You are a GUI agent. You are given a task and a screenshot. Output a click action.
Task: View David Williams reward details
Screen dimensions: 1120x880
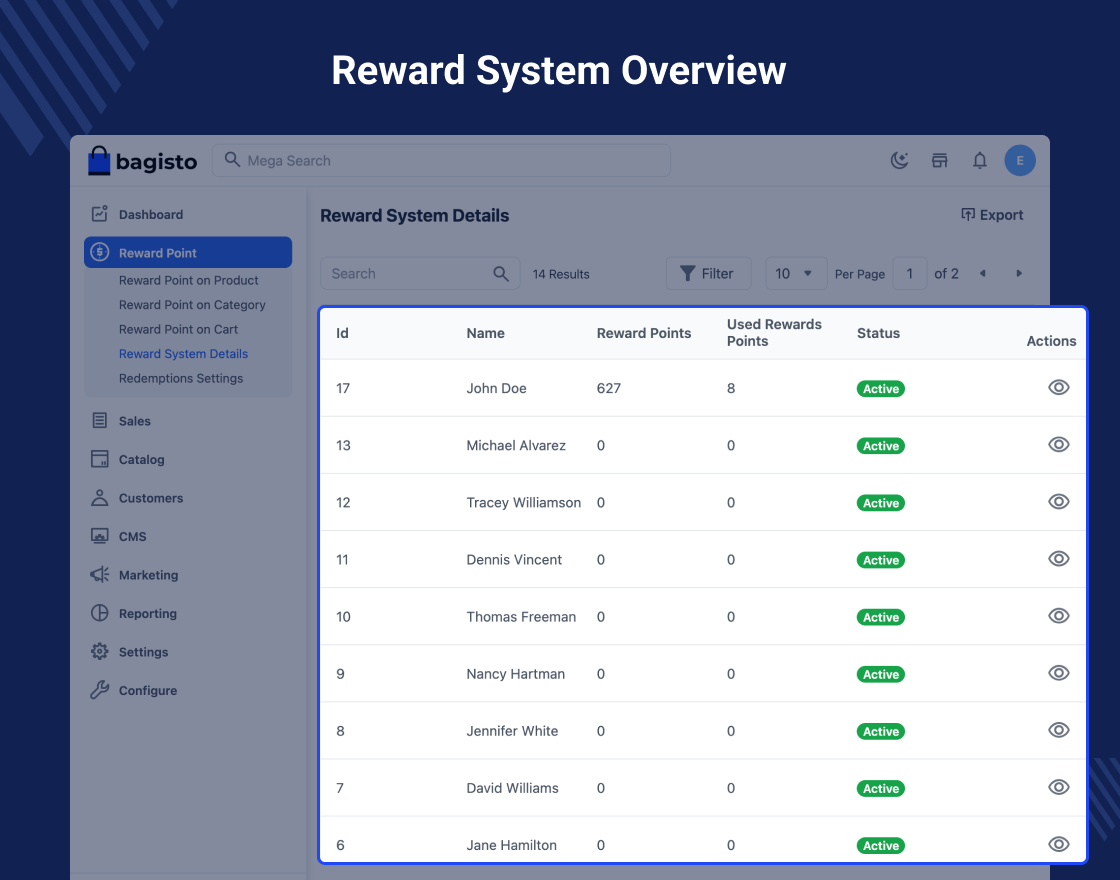[x=1059, y=787]
